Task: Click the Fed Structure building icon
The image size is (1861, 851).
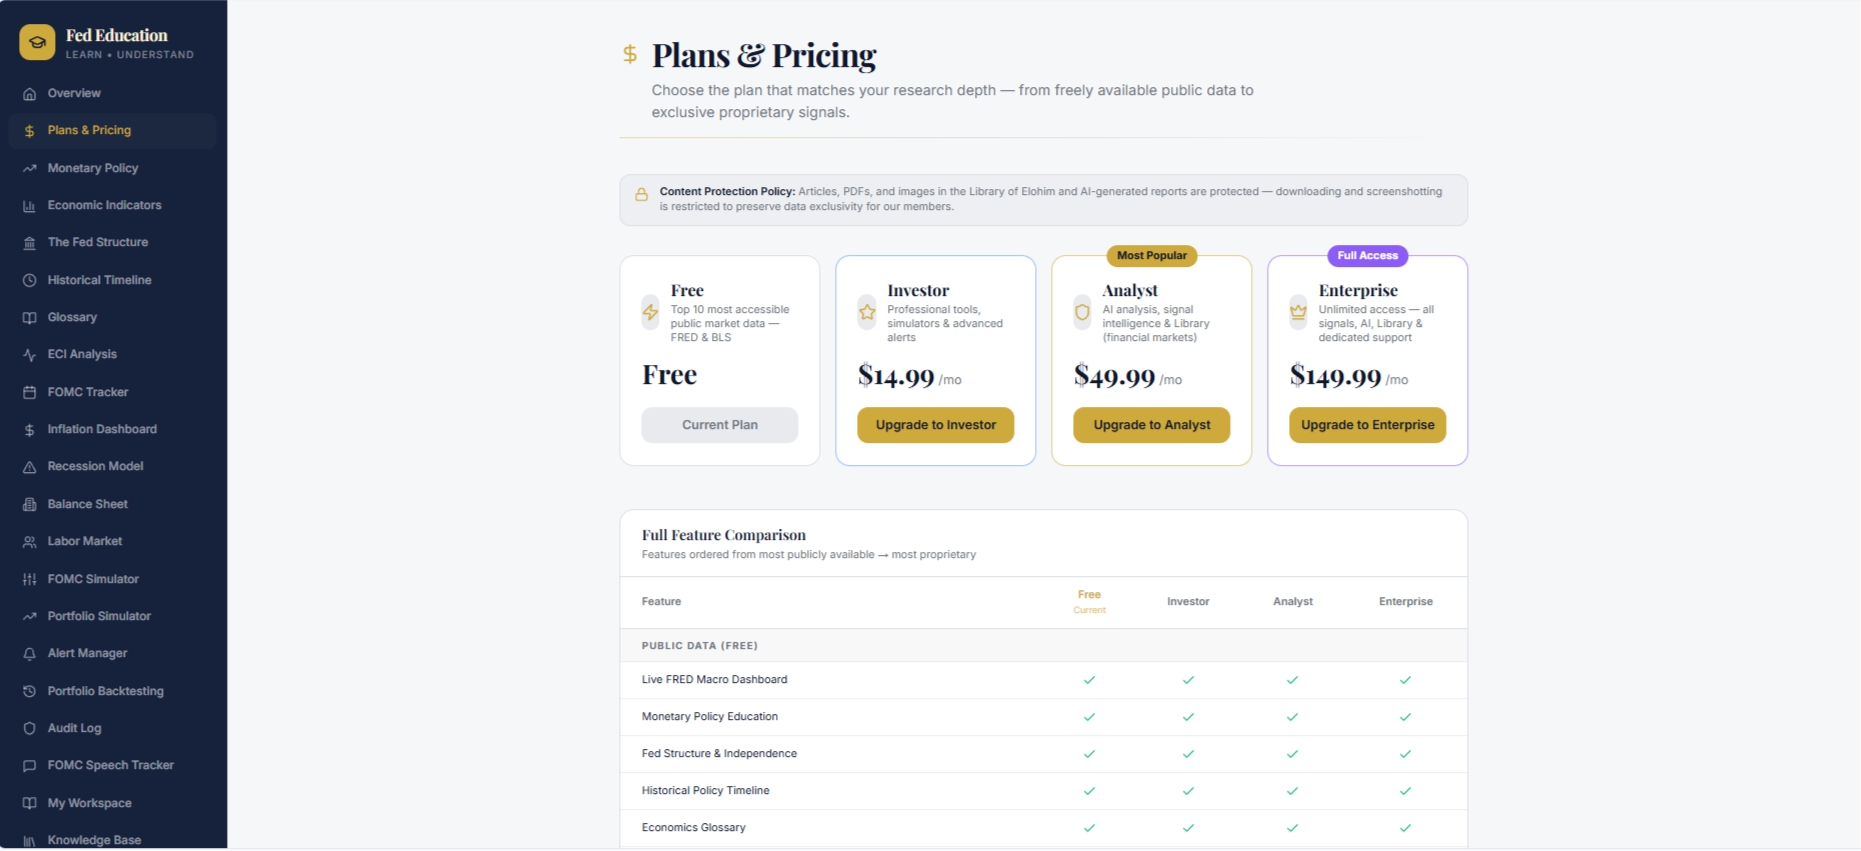Action: tap(29, 243)
